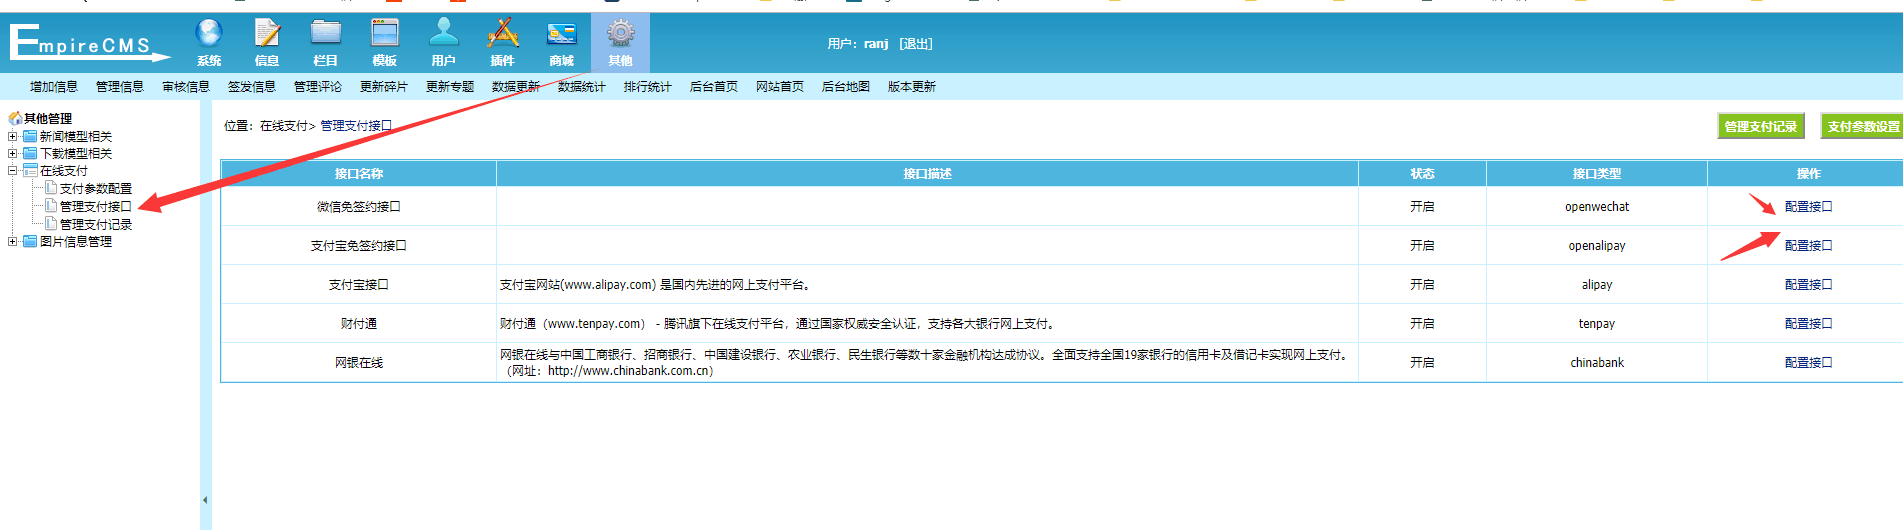Image resolution: width=1903 pixels, height=530 pixels.
Task: Open 增加信息 in the menu bar
Action: click(x=54, y=87)
